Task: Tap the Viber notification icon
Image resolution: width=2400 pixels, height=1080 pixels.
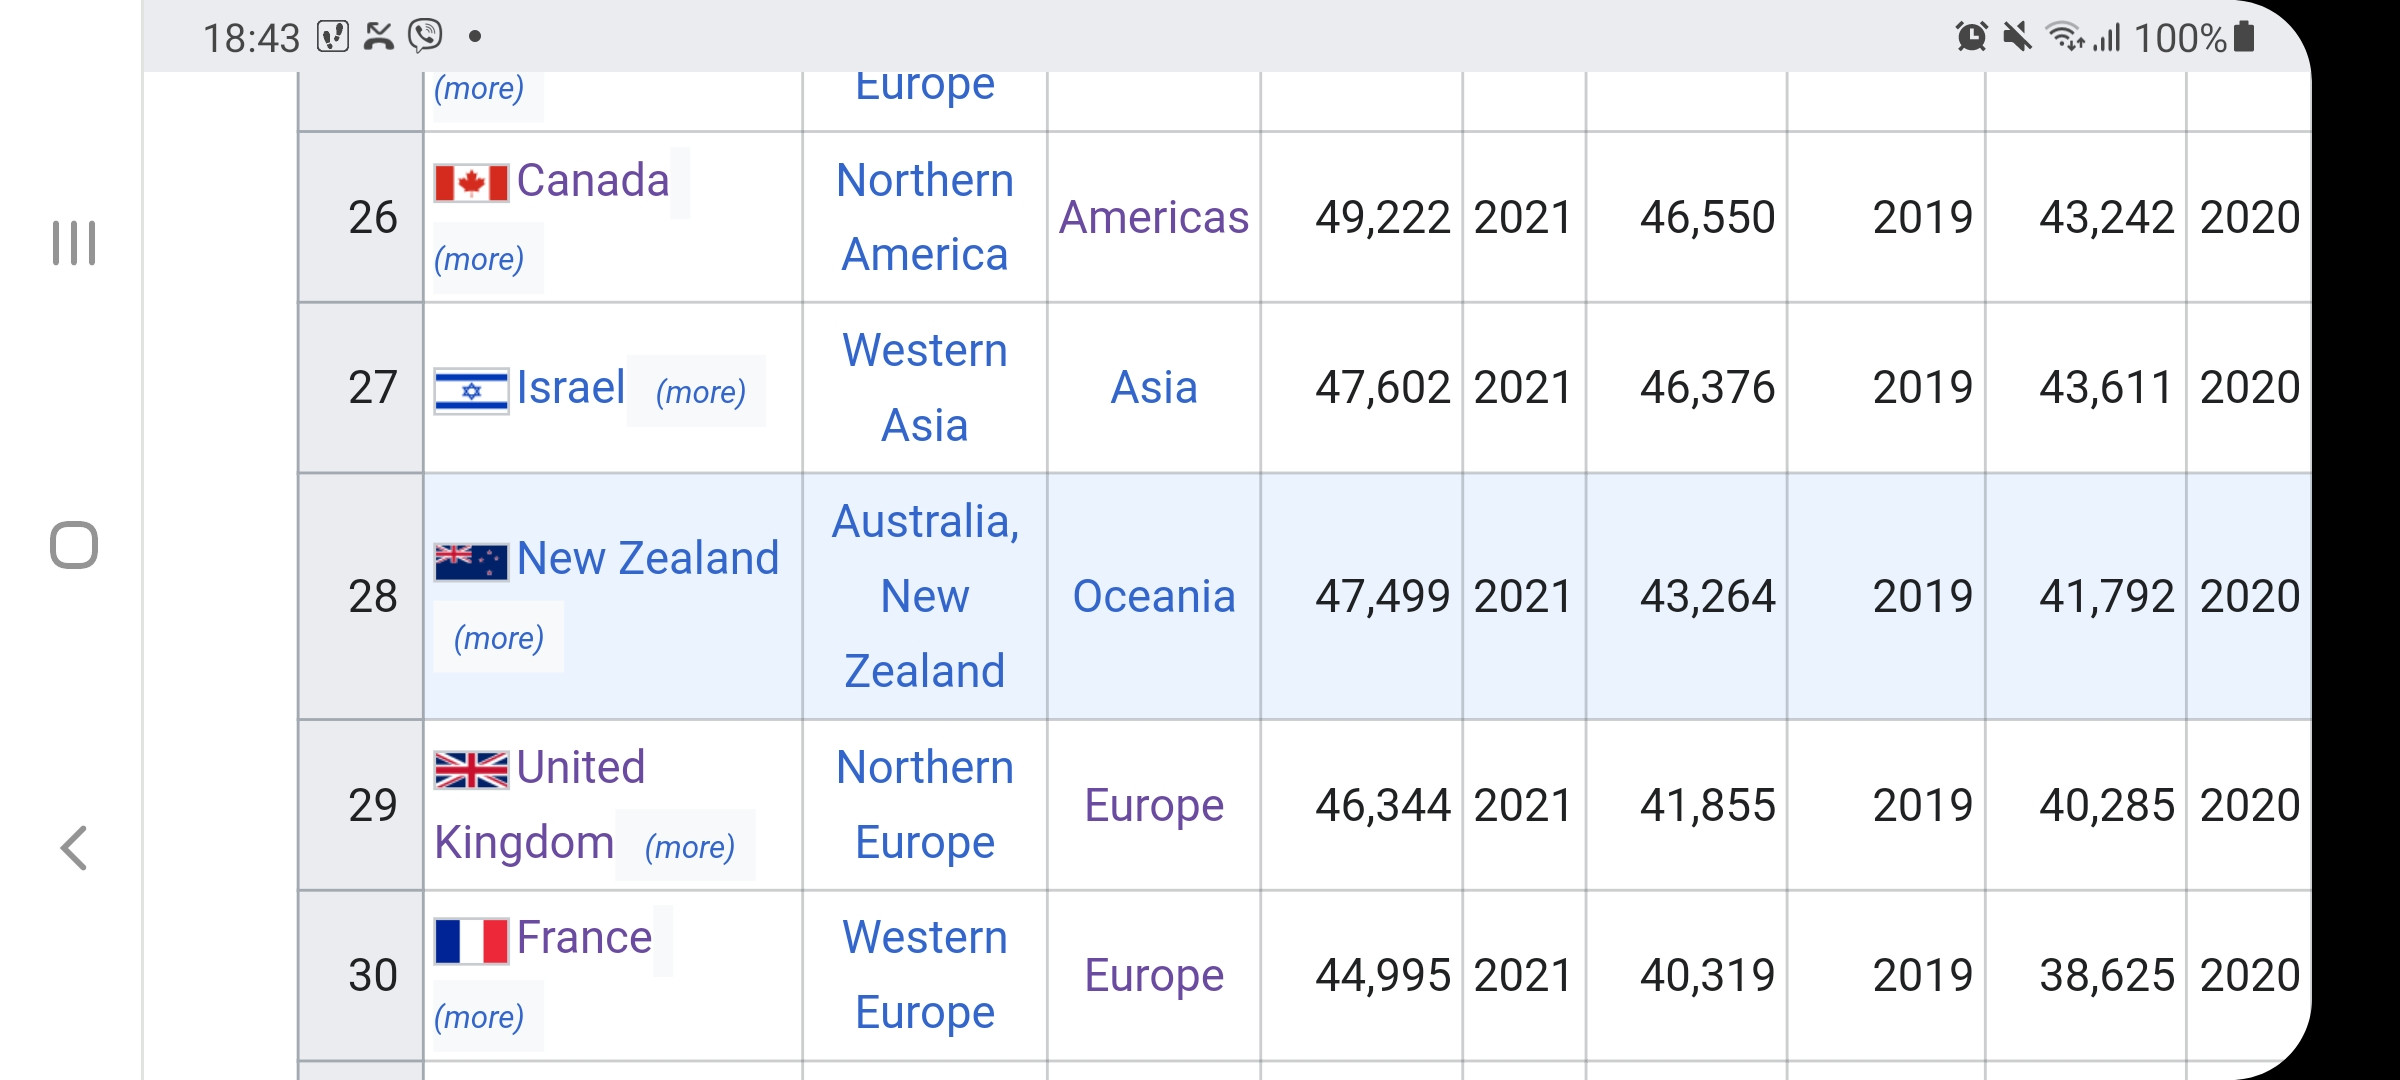Action: coord(426,37)
